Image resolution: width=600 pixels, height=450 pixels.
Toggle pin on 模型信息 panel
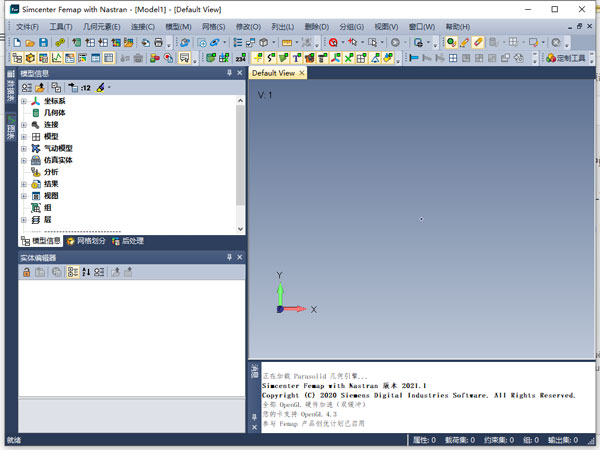click(229, 74)
